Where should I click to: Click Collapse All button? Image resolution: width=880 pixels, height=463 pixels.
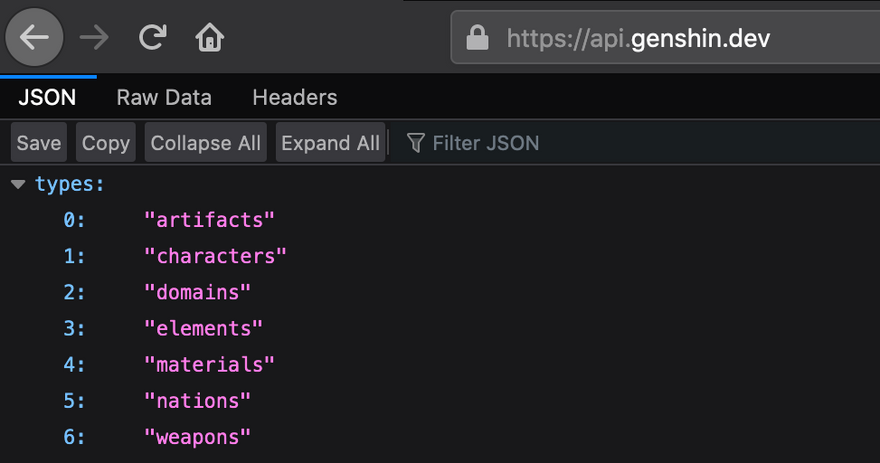(205, 143)
